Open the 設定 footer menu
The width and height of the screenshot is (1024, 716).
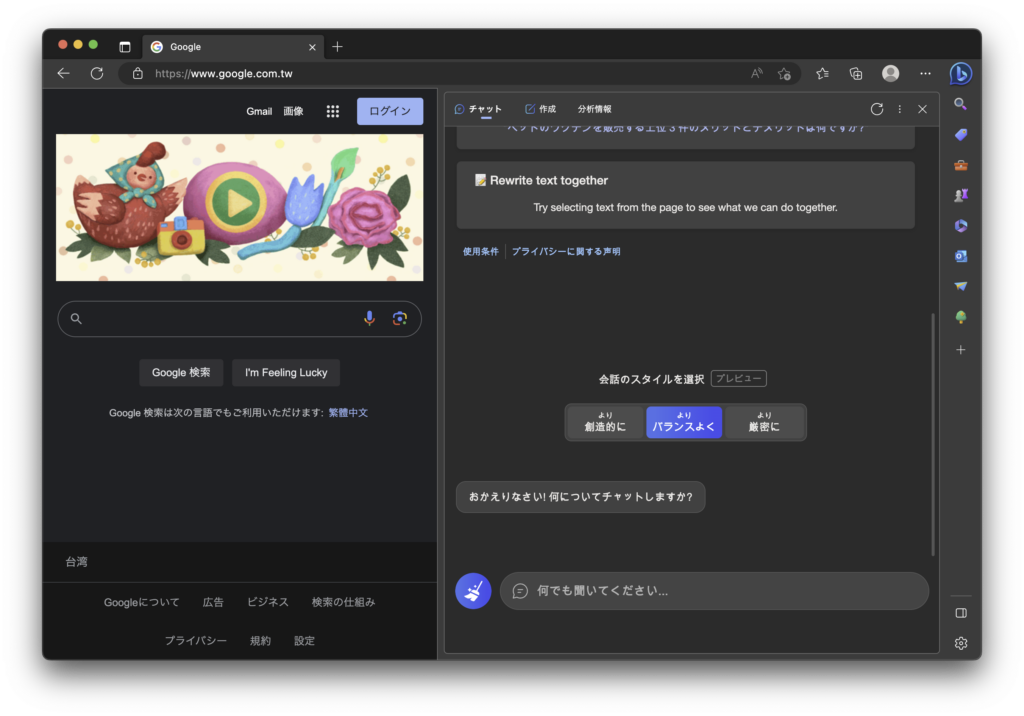pyautogui.click(x=304, y=641)
